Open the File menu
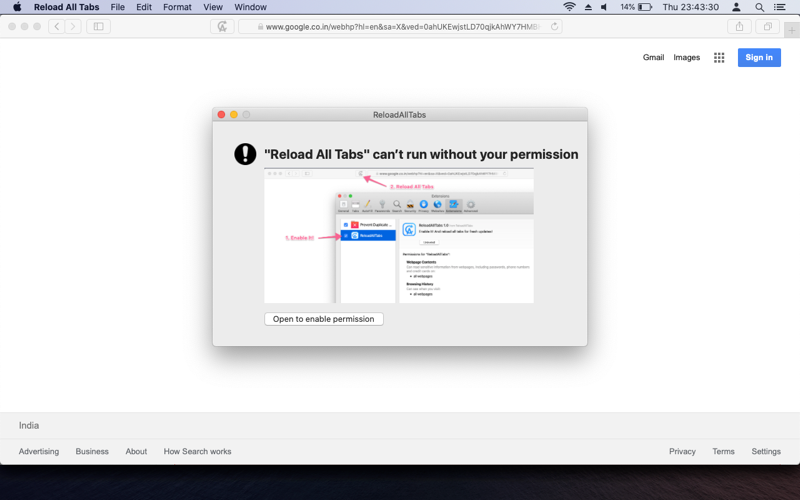 tap(117, 7)
